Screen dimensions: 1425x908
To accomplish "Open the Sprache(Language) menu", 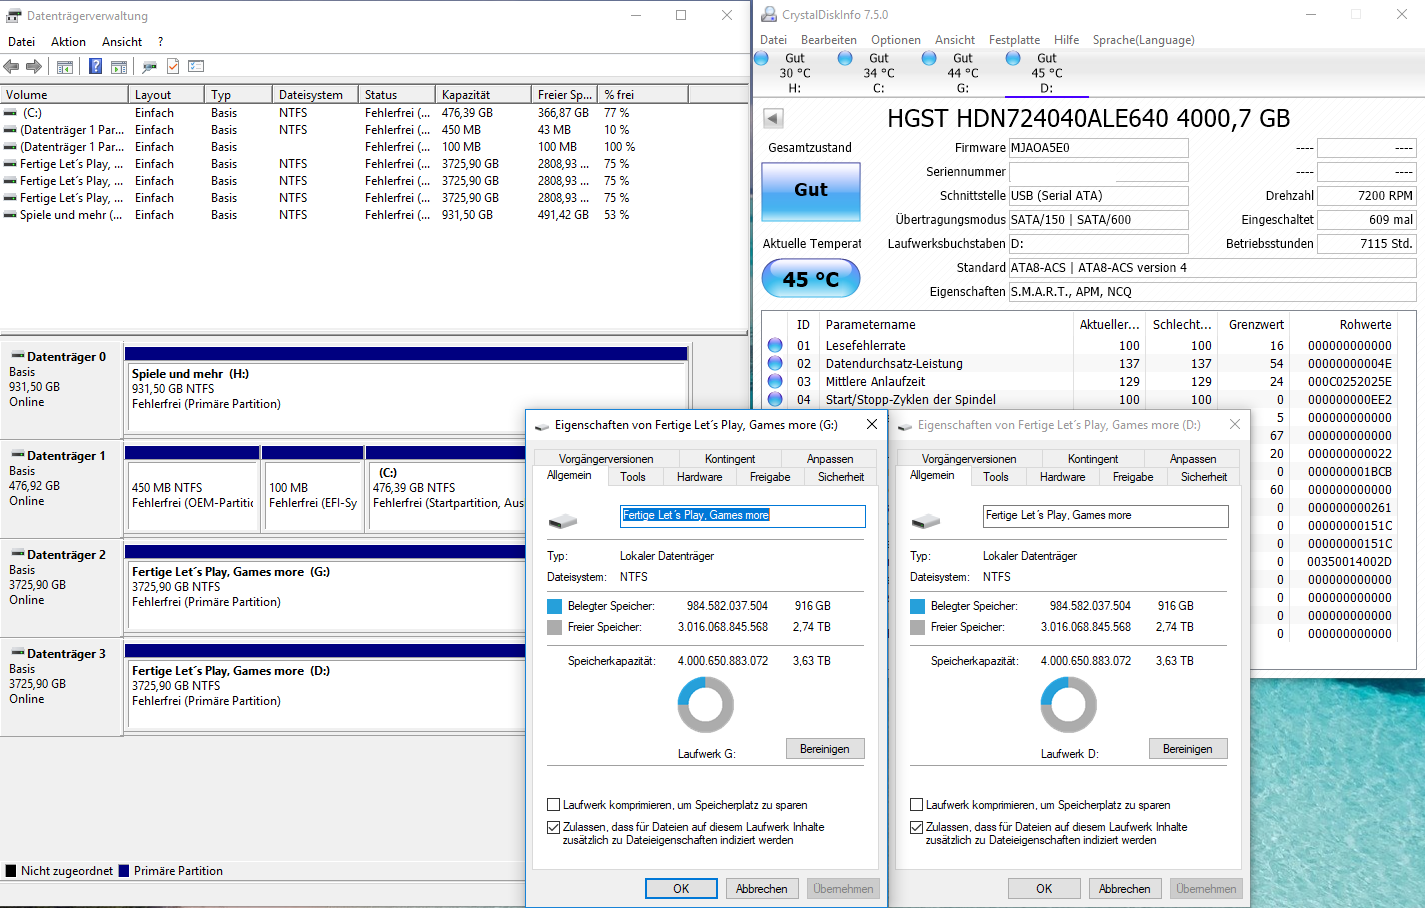I will pyautogui.click(x=1143, y=40).
